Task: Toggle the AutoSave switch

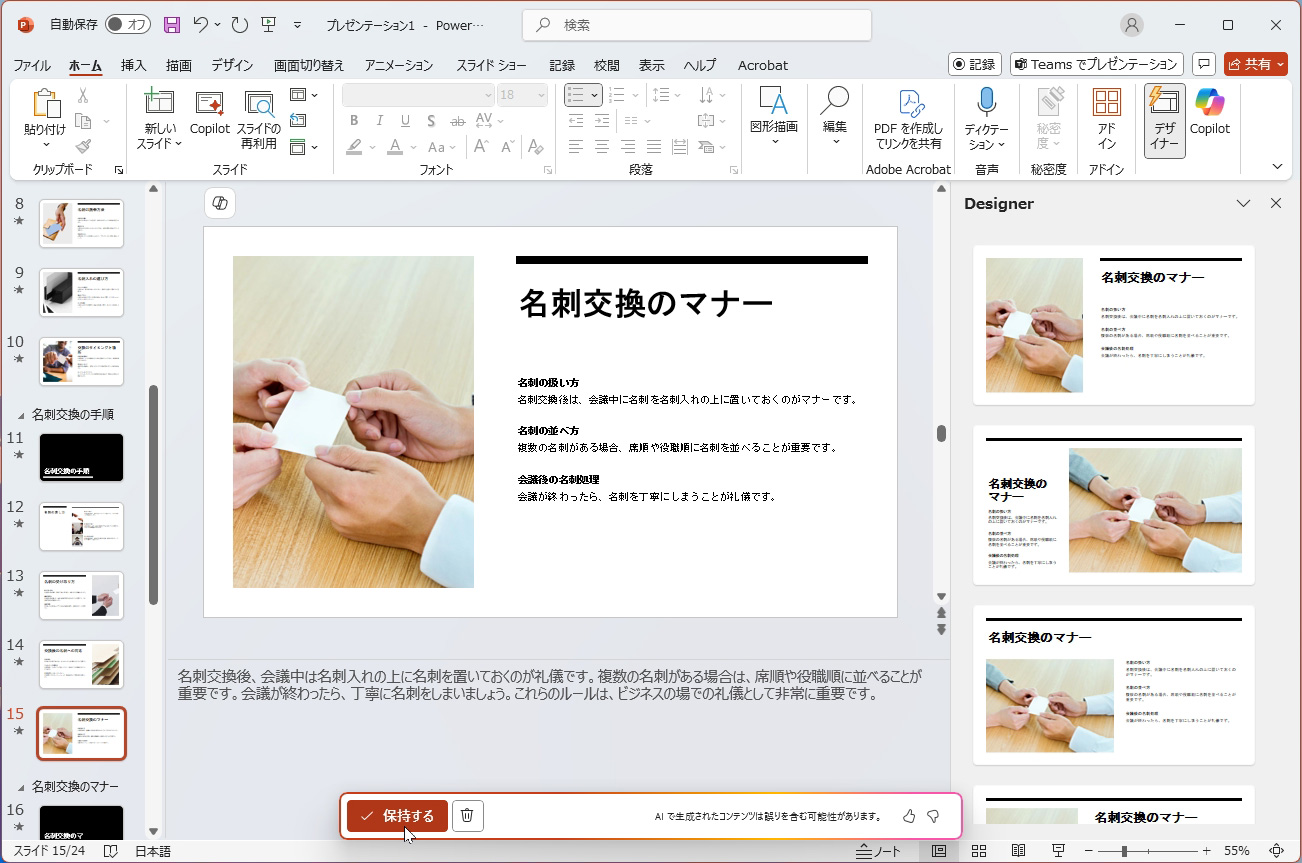Action: coord(127,25)
